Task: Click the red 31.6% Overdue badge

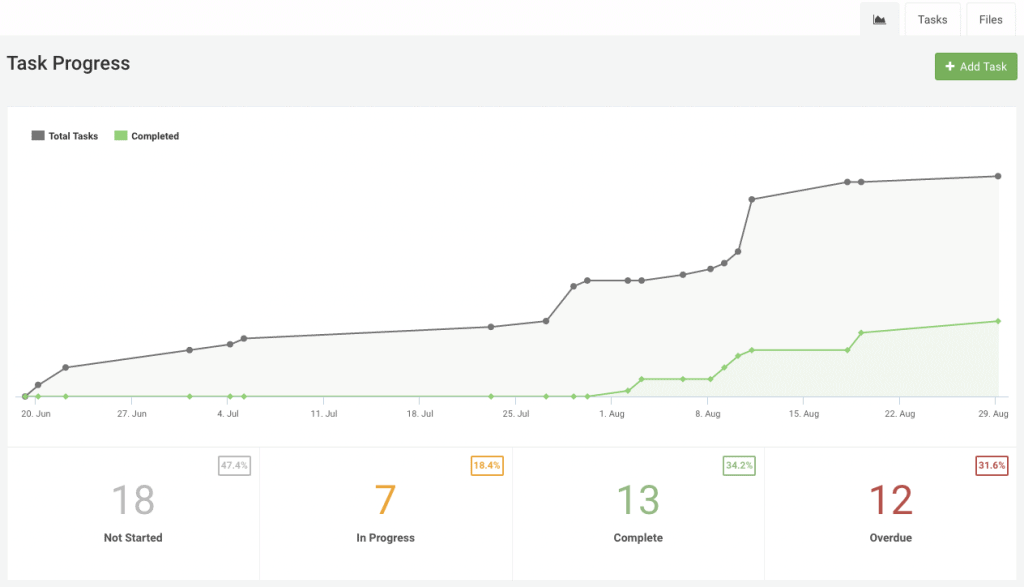Action: coord(992,465)
